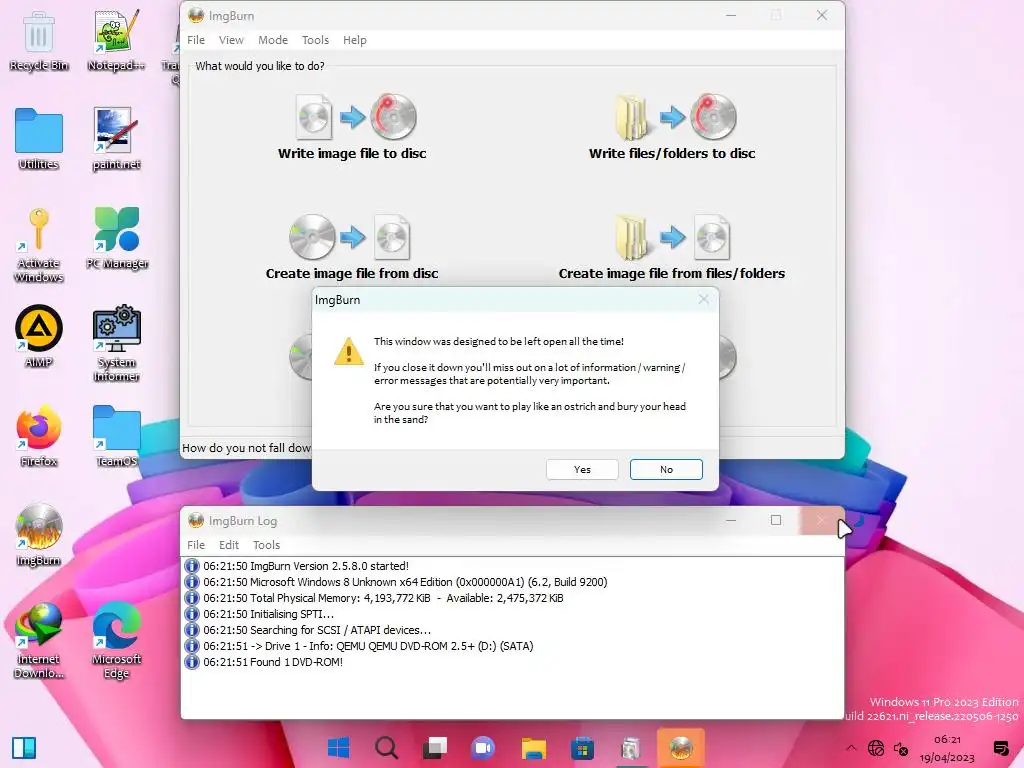Click the Microsoft Edge desktop shortcut
This screenshot has height=768, width=1024.
click(x=116, y=641)
